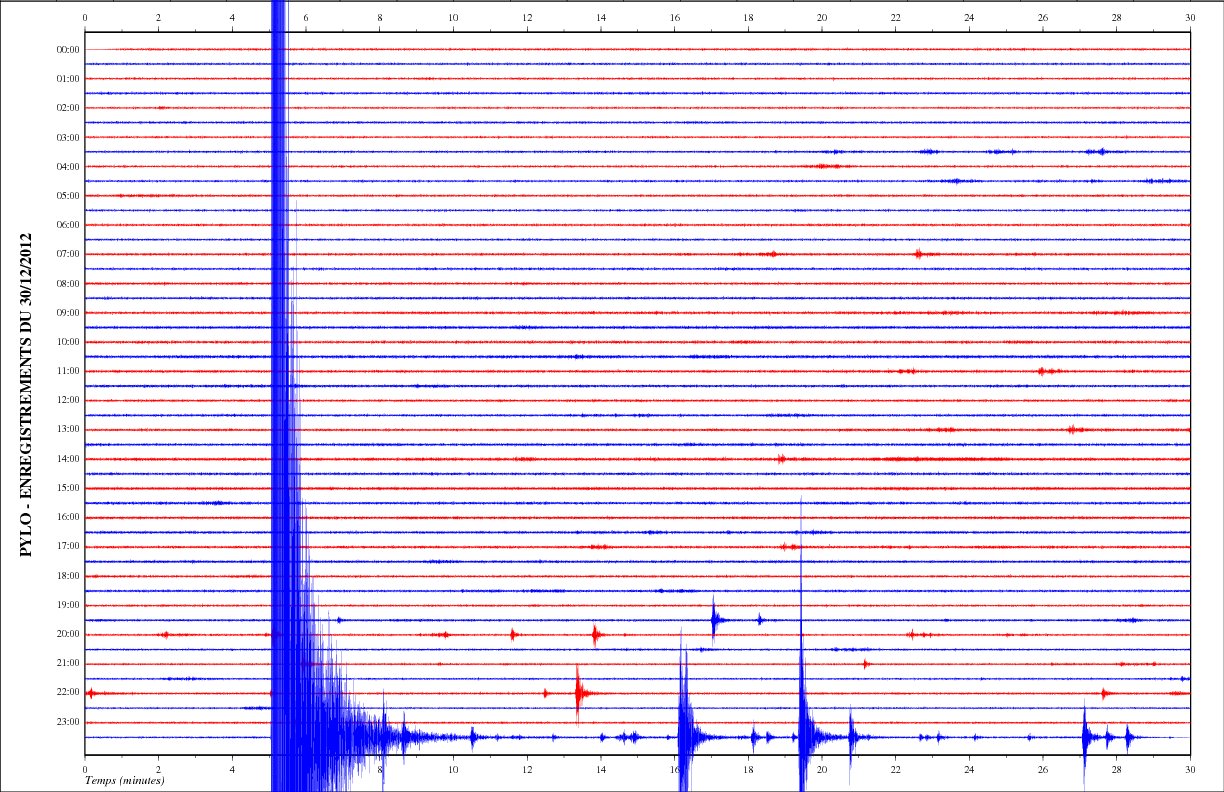Select the 4 tick on bottom axis
Screen dimensions: 1224x792
[x=232, y=769]
